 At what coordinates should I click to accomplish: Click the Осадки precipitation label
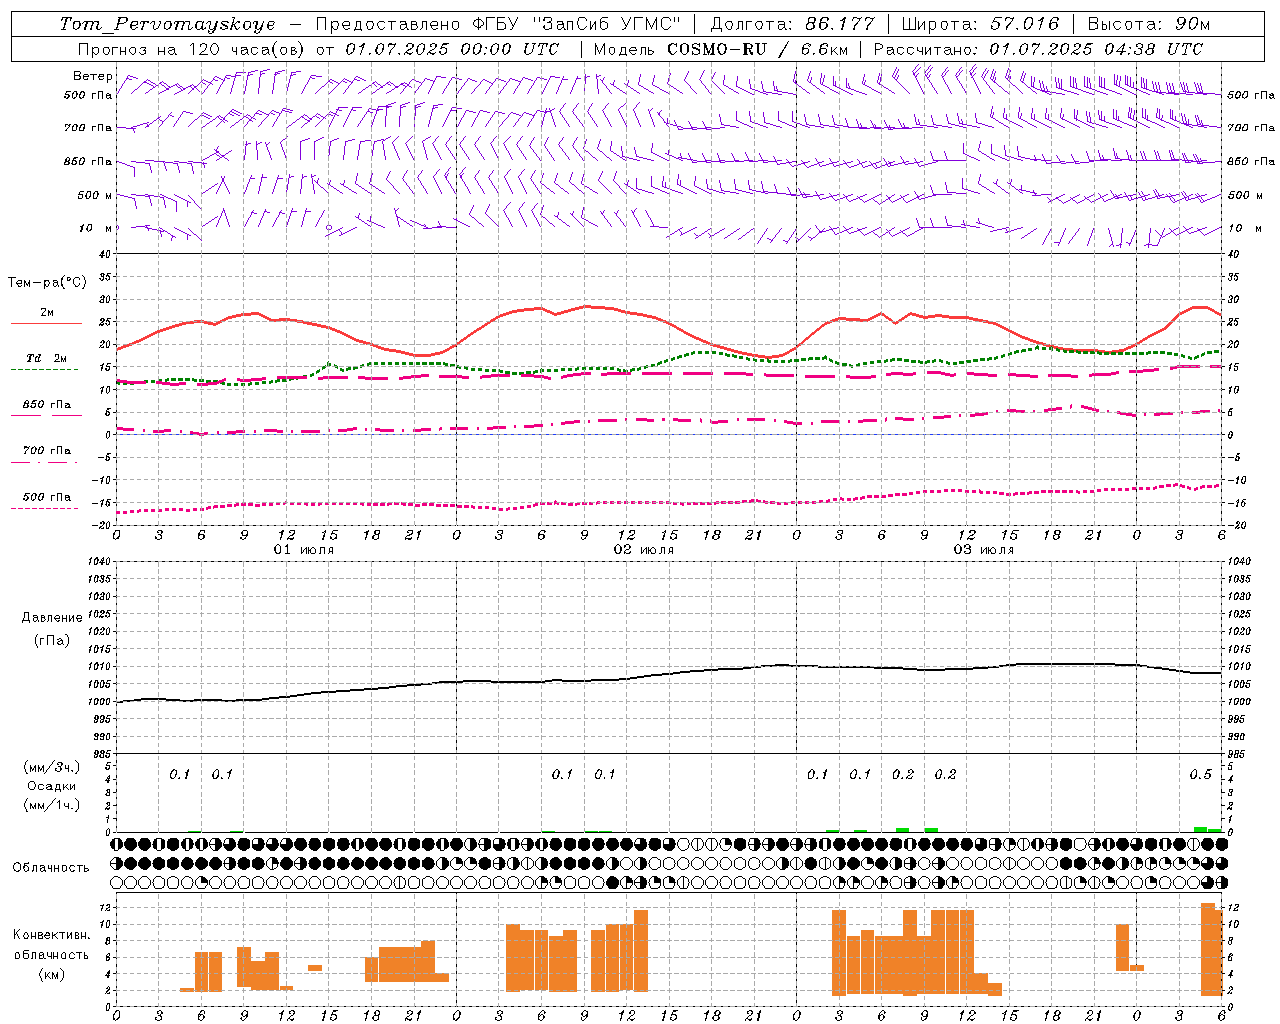tap(52, 786)
